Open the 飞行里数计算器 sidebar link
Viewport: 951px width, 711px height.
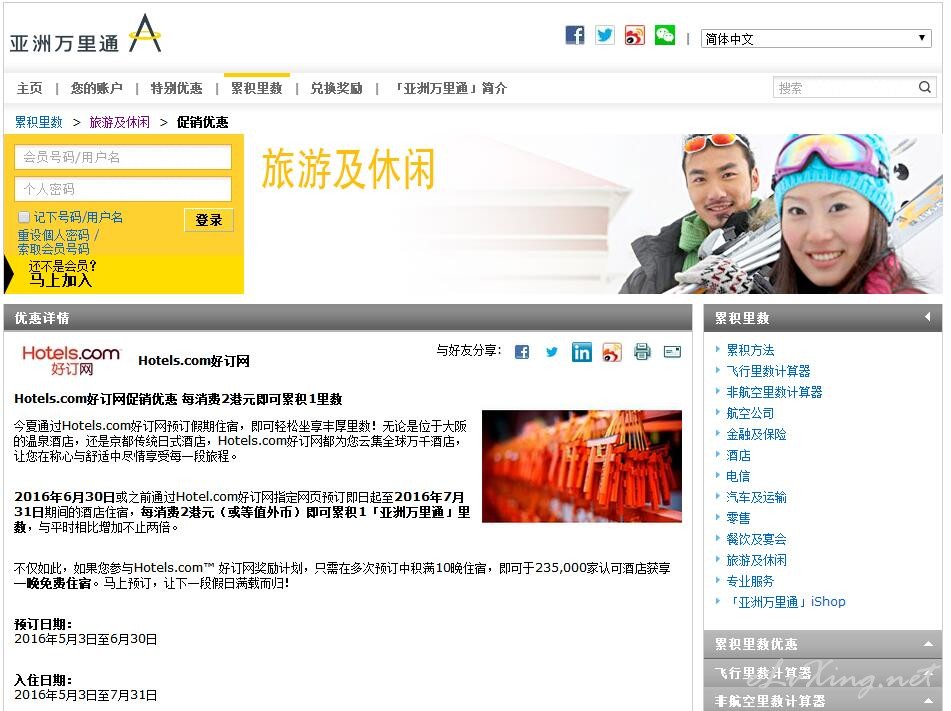[x=768, y=371]
